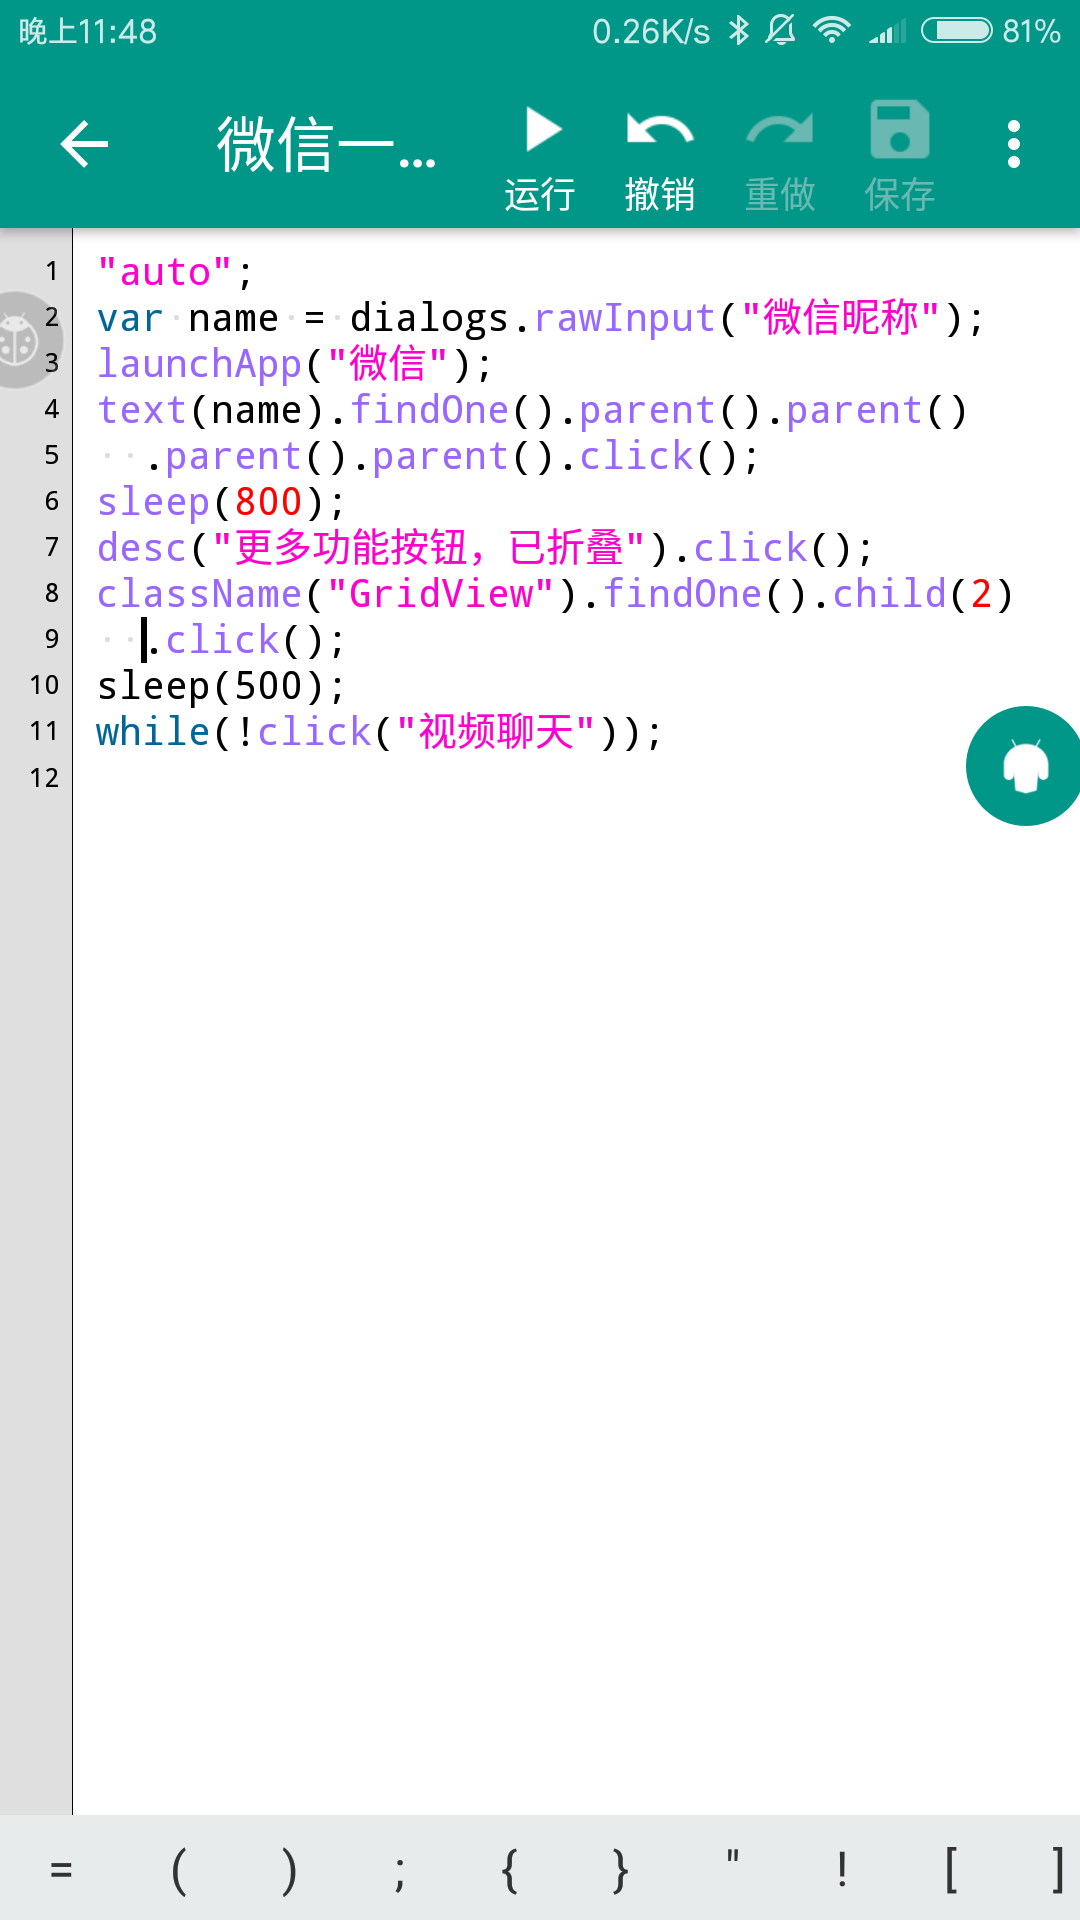1080x1920 pixels.
Task: Insert an opening square bracket from the symbol bar
Action: 951,1870
